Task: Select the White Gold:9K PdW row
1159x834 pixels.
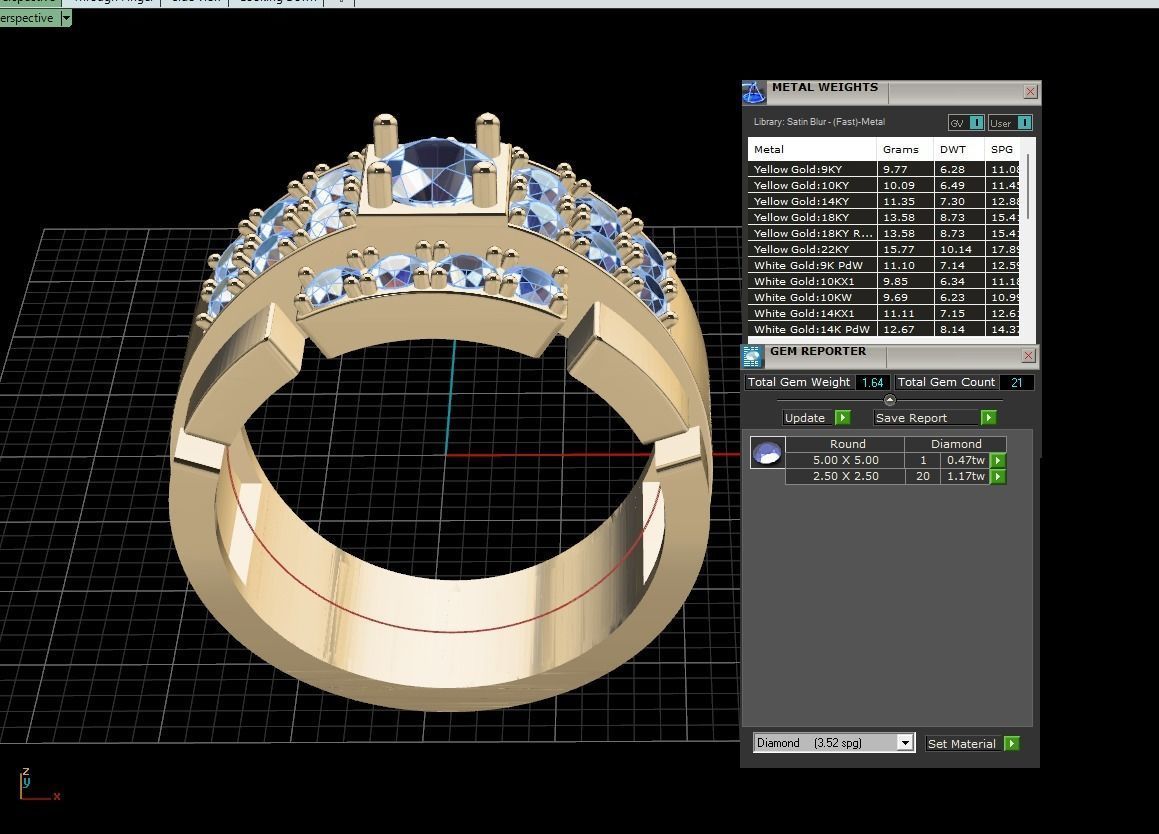Action: click(x=883, y=265)
